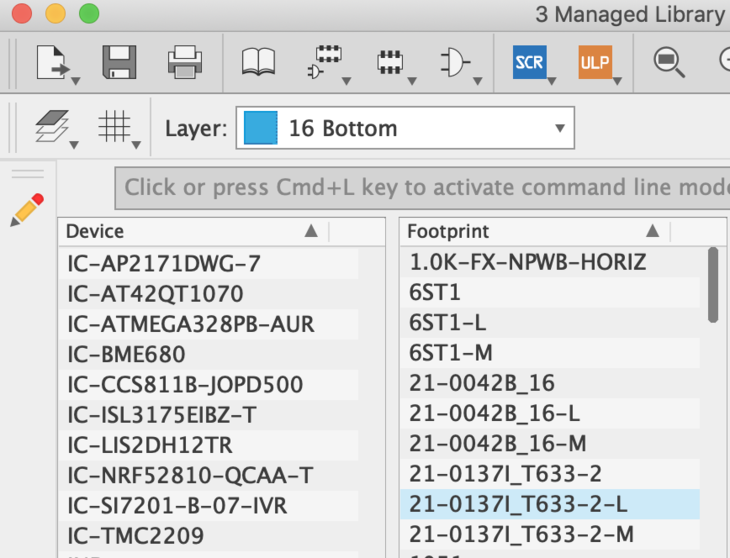Select footprint 21-0042B_16
730x558 pixels.
pos(550,383)
